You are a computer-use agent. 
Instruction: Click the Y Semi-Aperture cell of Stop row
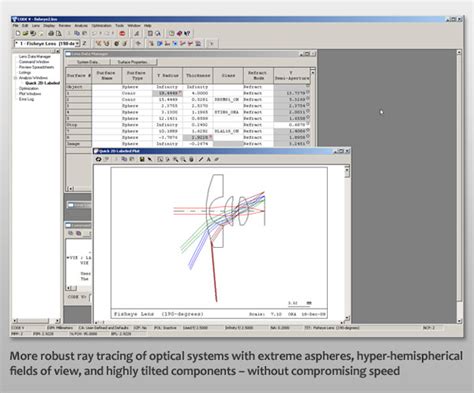292,125
